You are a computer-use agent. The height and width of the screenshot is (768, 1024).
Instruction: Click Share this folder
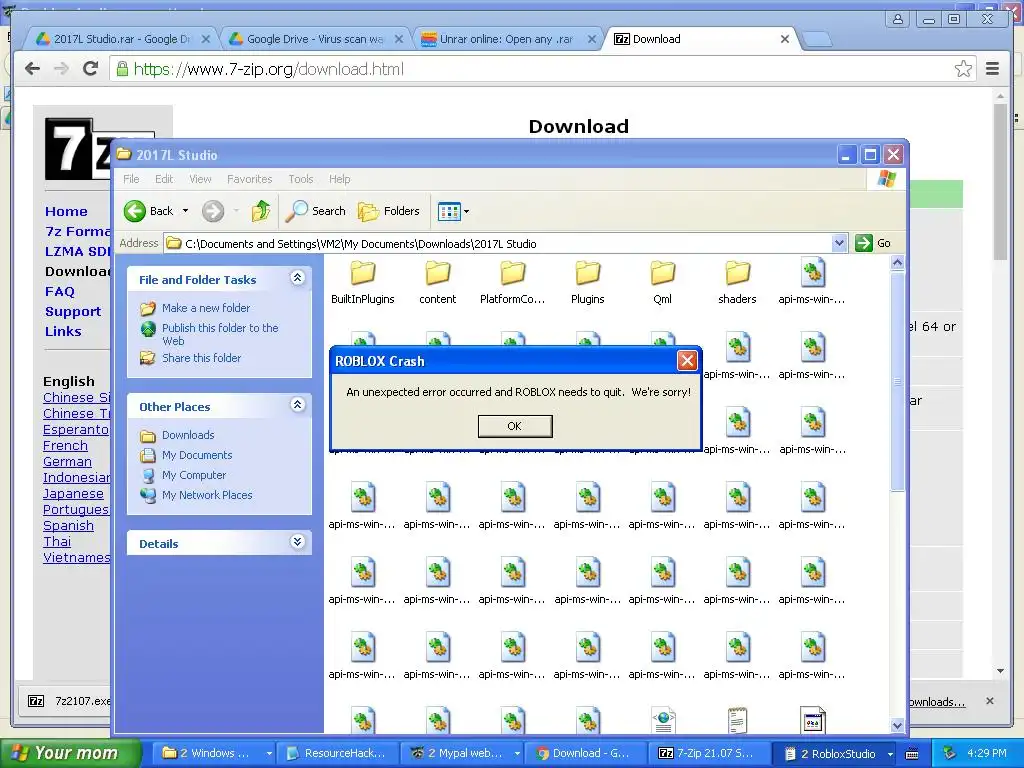coord(201,358)
